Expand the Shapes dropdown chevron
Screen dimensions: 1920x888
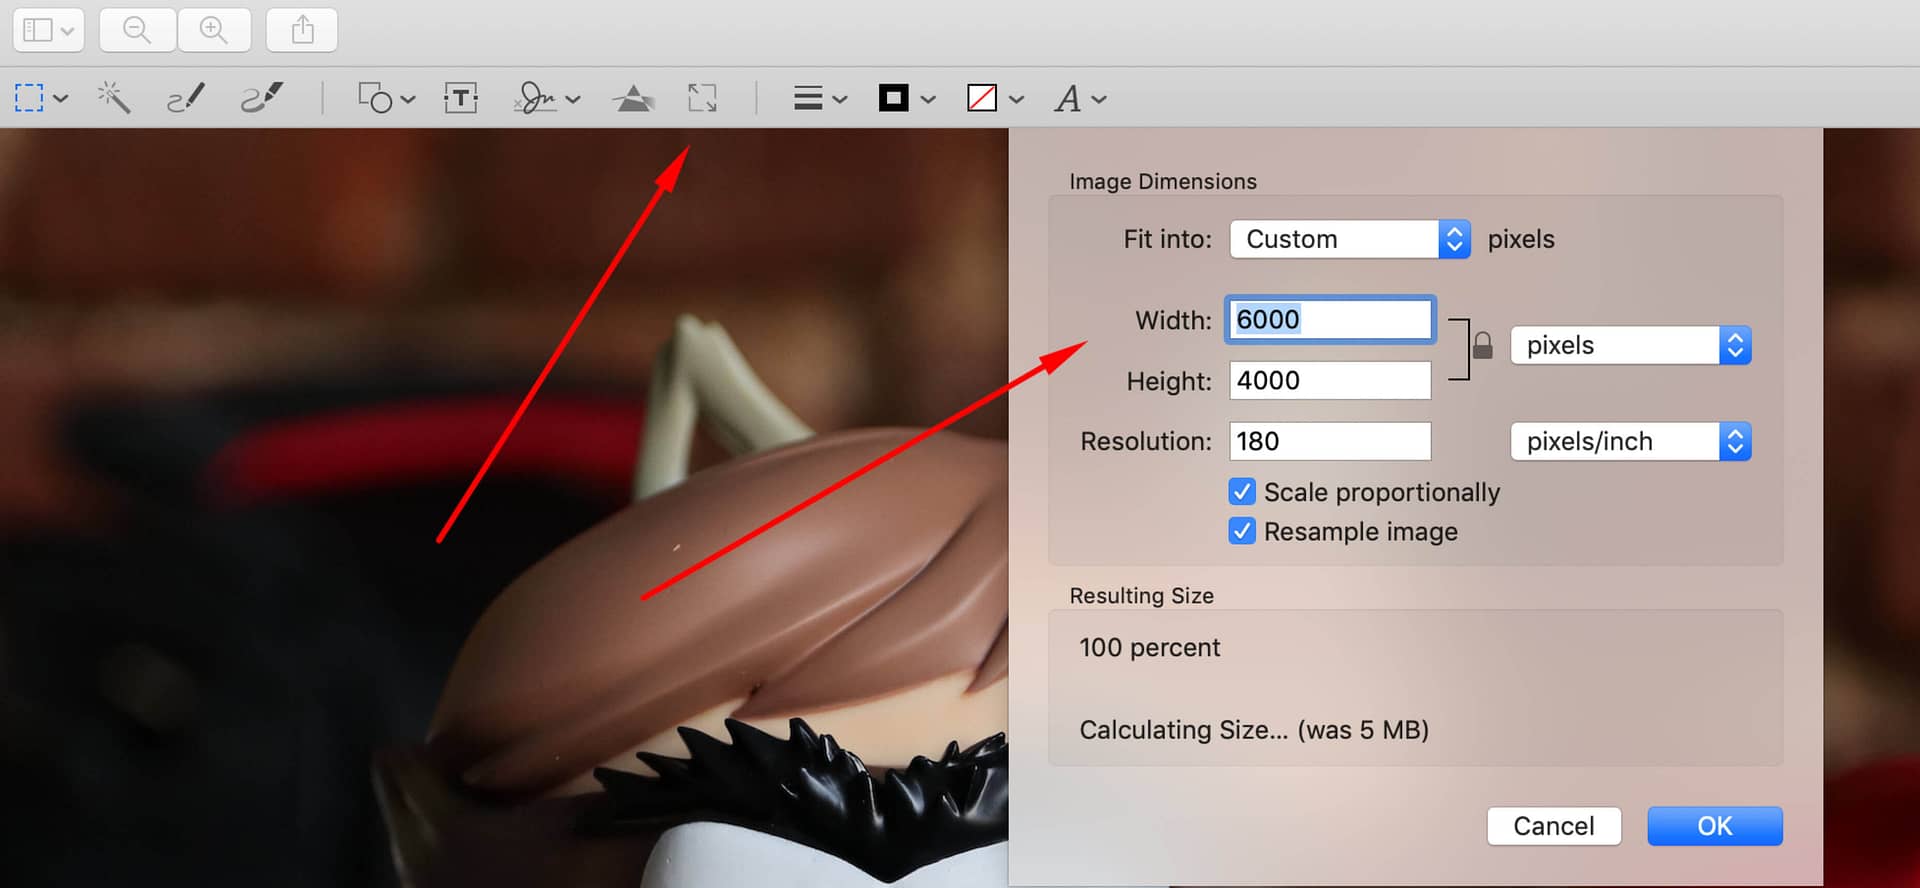[407, 99]
